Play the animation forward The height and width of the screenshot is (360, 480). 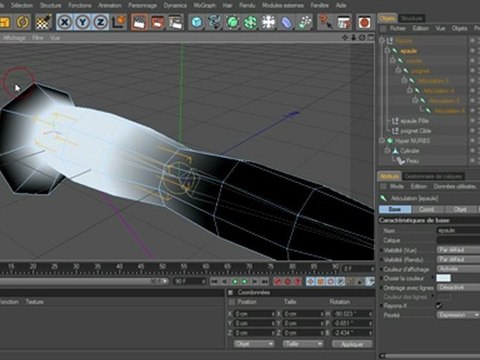[x=245, y=282]
